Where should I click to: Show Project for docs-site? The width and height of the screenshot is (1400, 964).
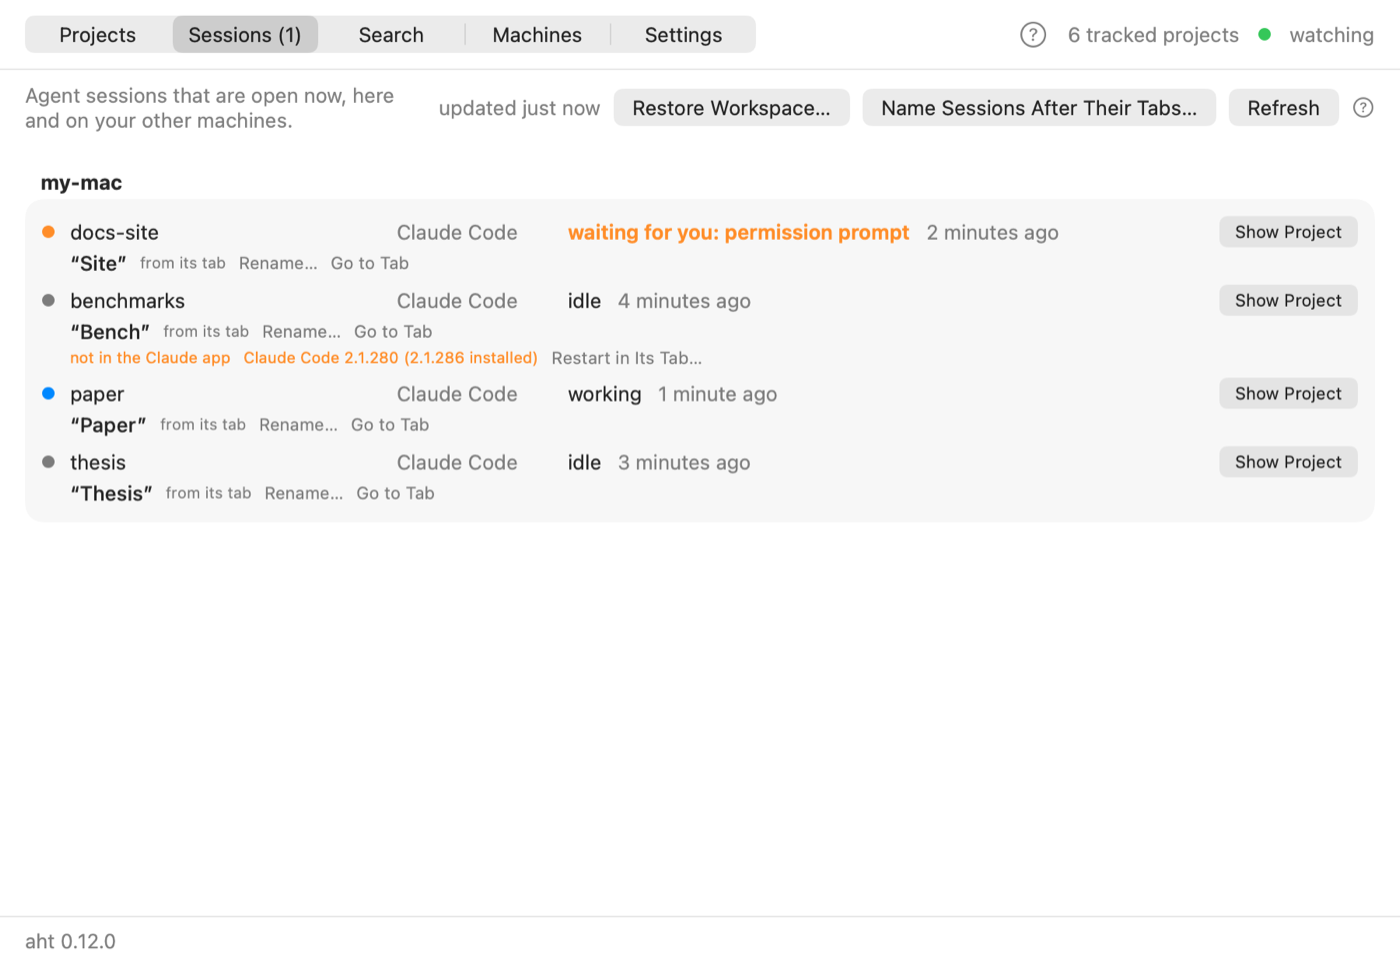coord(1288,232)
